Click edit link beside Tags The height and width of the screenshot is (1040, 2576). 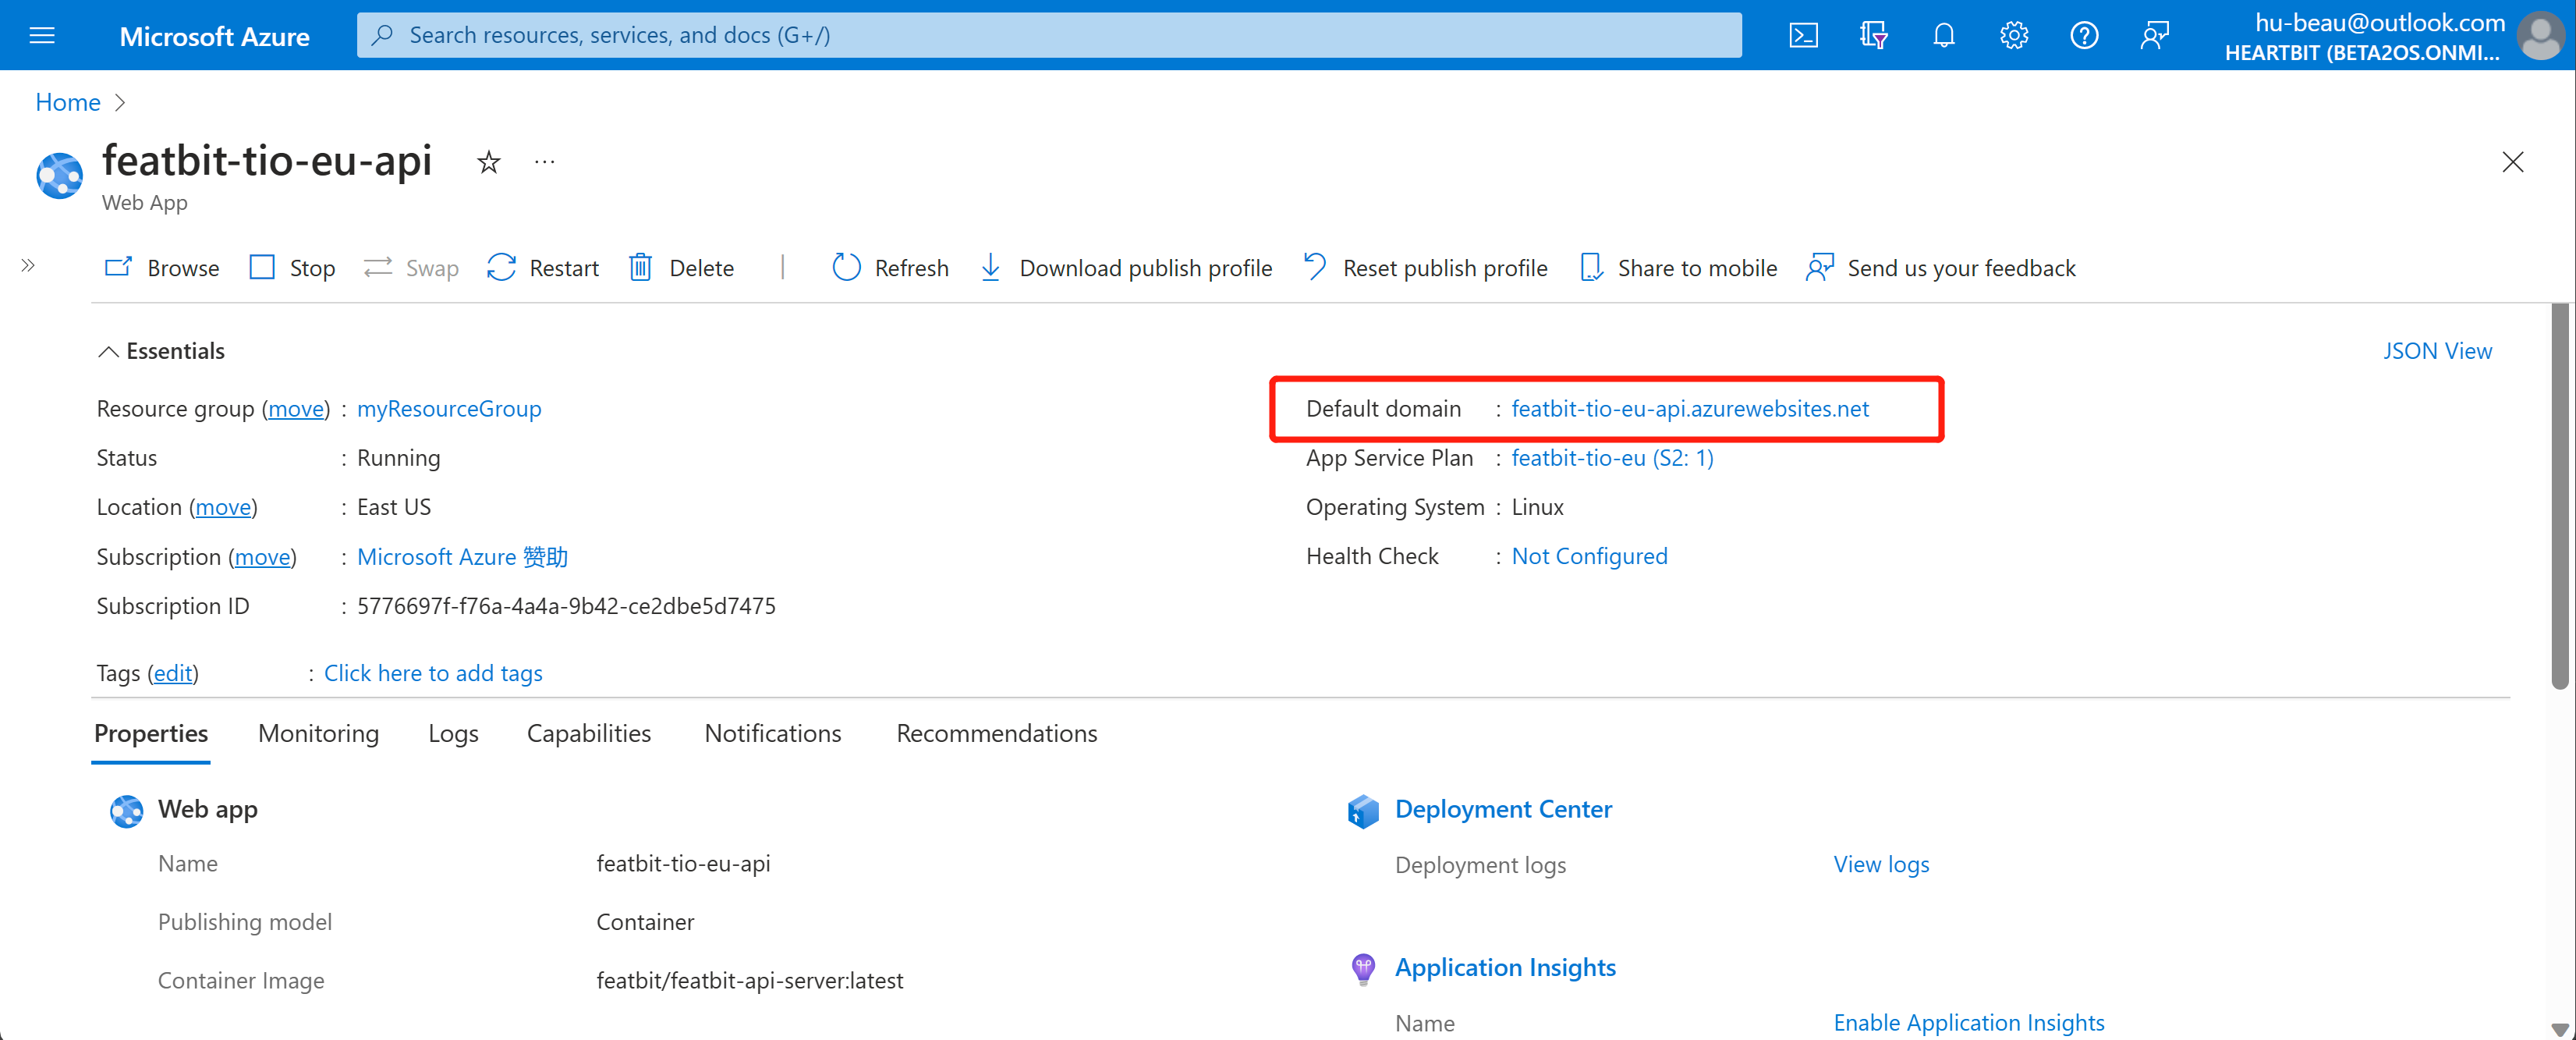(x=173, y=673)
